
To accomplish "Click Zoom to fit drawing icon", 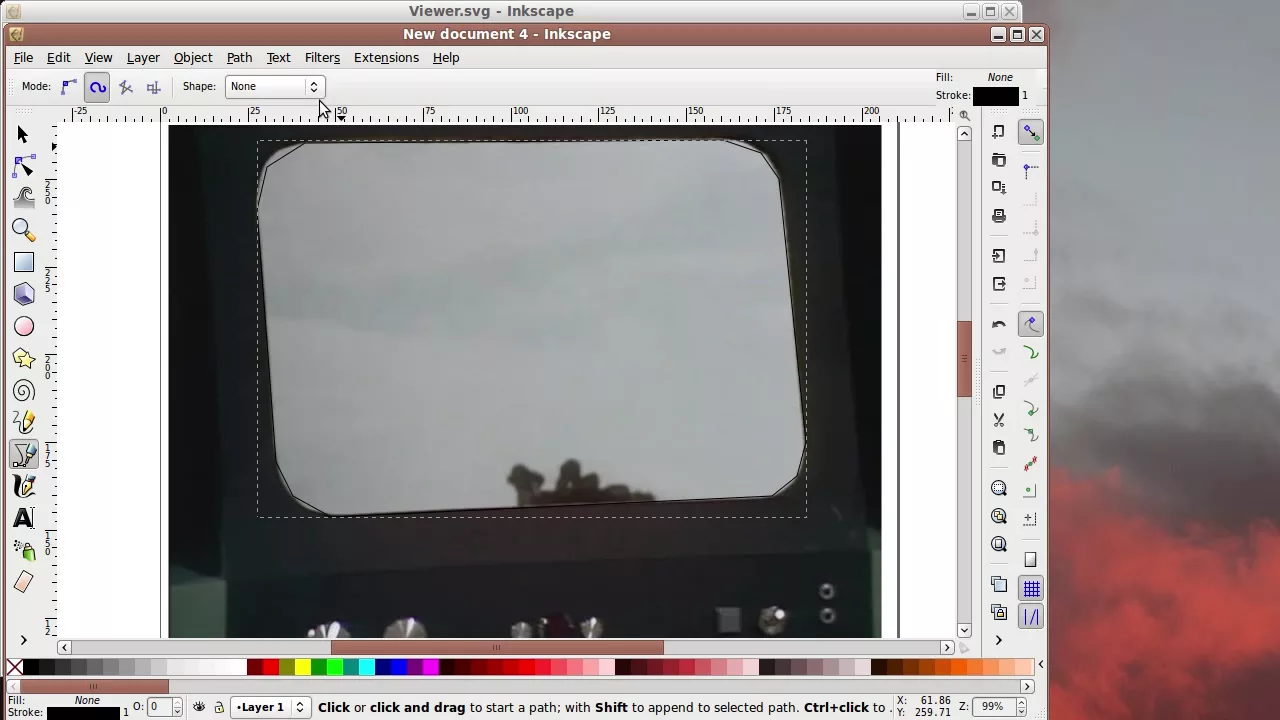I will tap(999, 516).
